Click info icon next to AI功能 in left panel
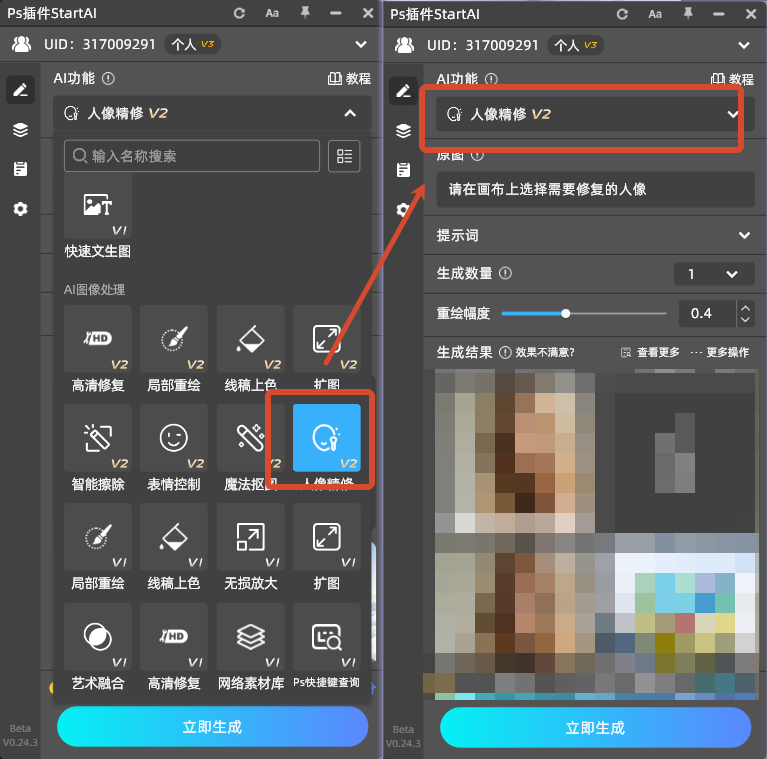 click(x=108, y=78)
